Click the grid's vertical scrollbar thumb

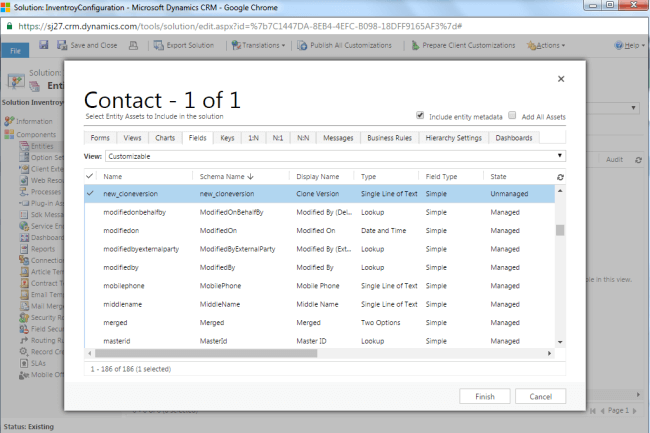(560, 230)
